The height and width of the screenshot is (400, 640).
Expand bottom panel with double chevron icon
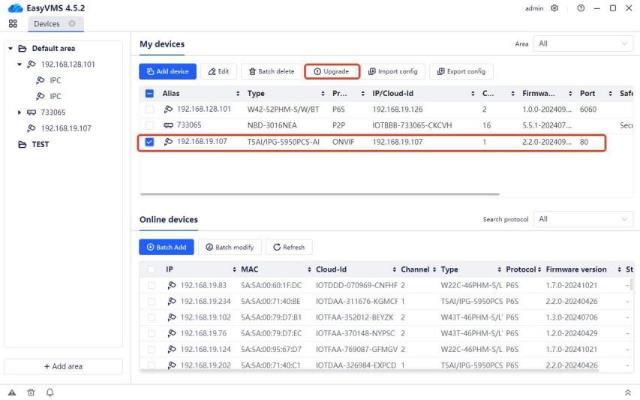coord(627,392)
